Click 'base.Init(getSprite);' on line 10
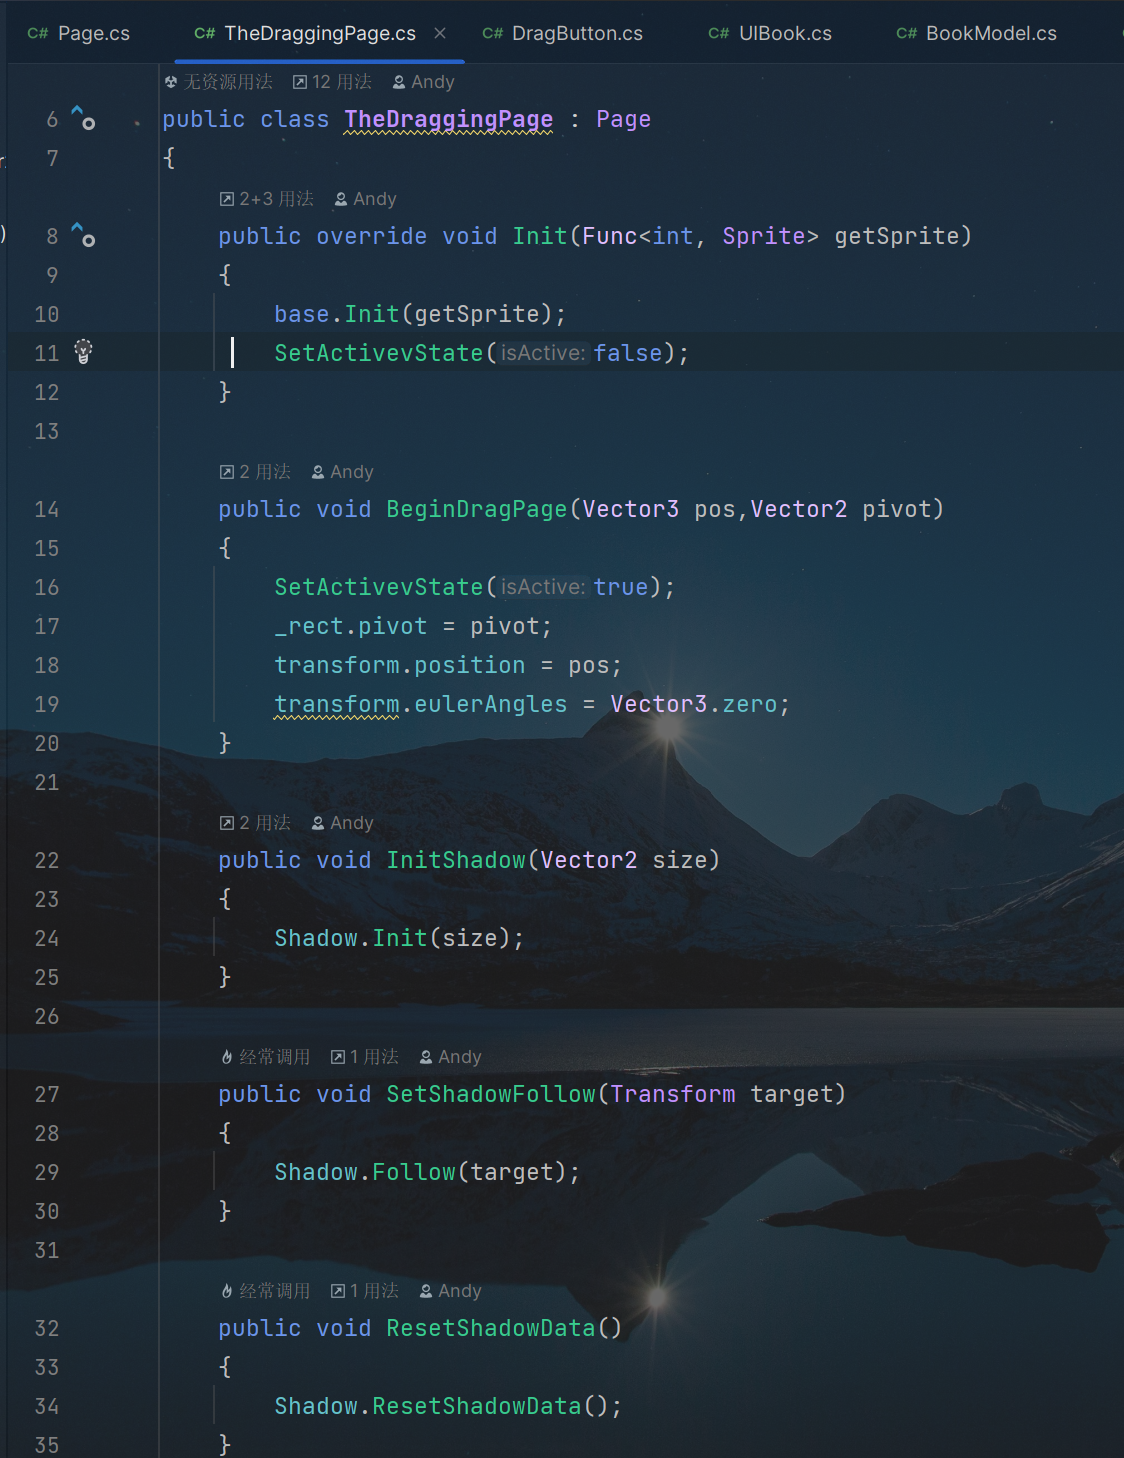Screen dimensions: 1124x1458 click(420, 314)
